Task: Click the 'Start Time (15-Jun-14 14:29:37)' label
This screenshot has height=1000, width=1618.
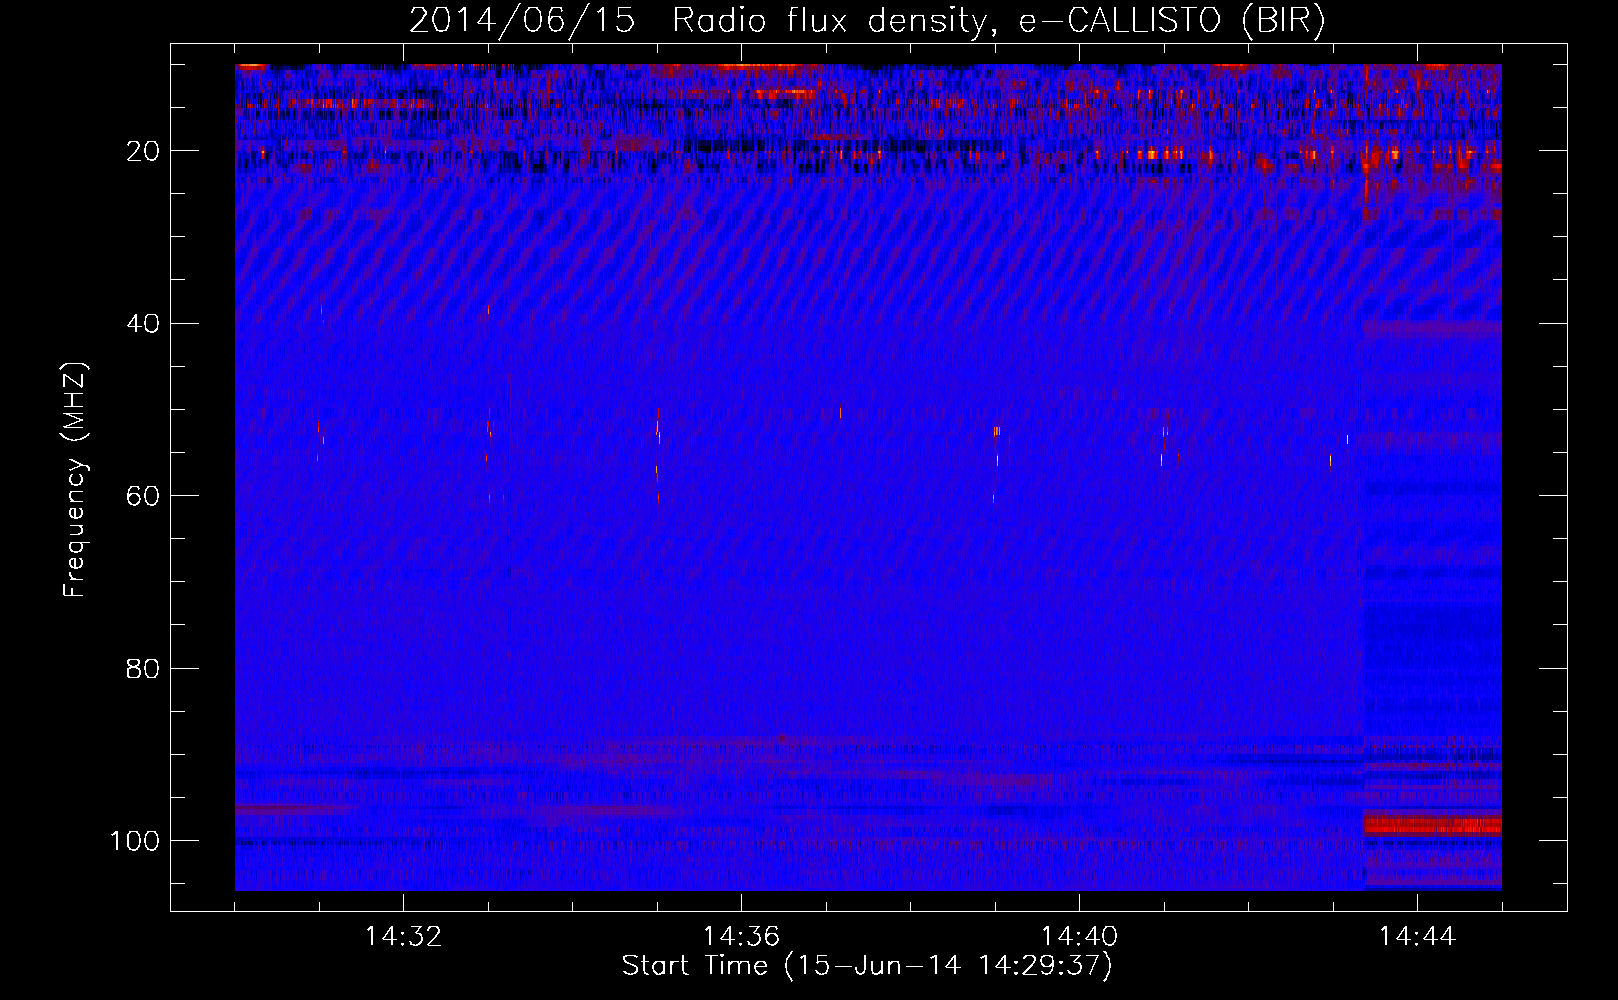Action: [x=867, y=966]
